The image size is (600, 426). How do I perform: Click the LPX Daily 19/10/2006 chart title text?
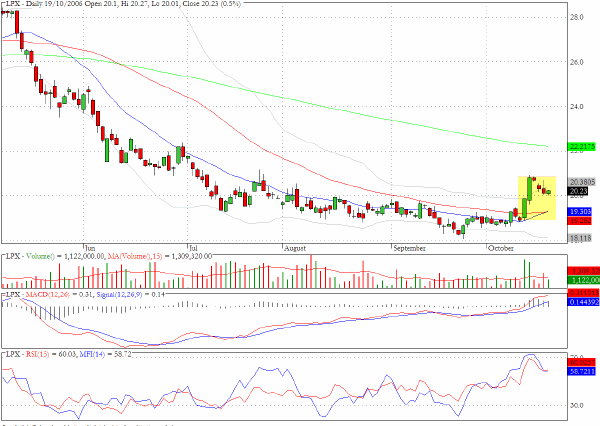(x=123, y=4)
